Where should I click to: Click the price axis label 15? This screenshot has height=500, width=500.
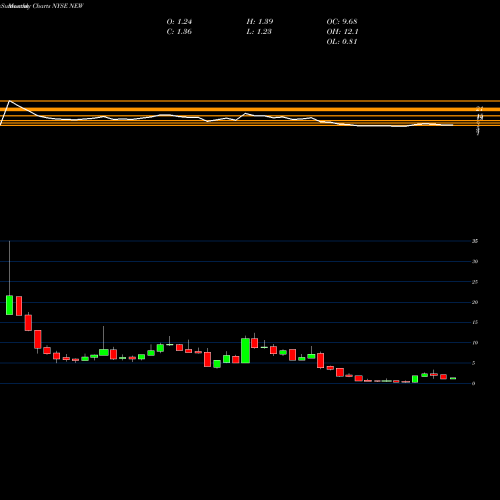click(475, 322)
